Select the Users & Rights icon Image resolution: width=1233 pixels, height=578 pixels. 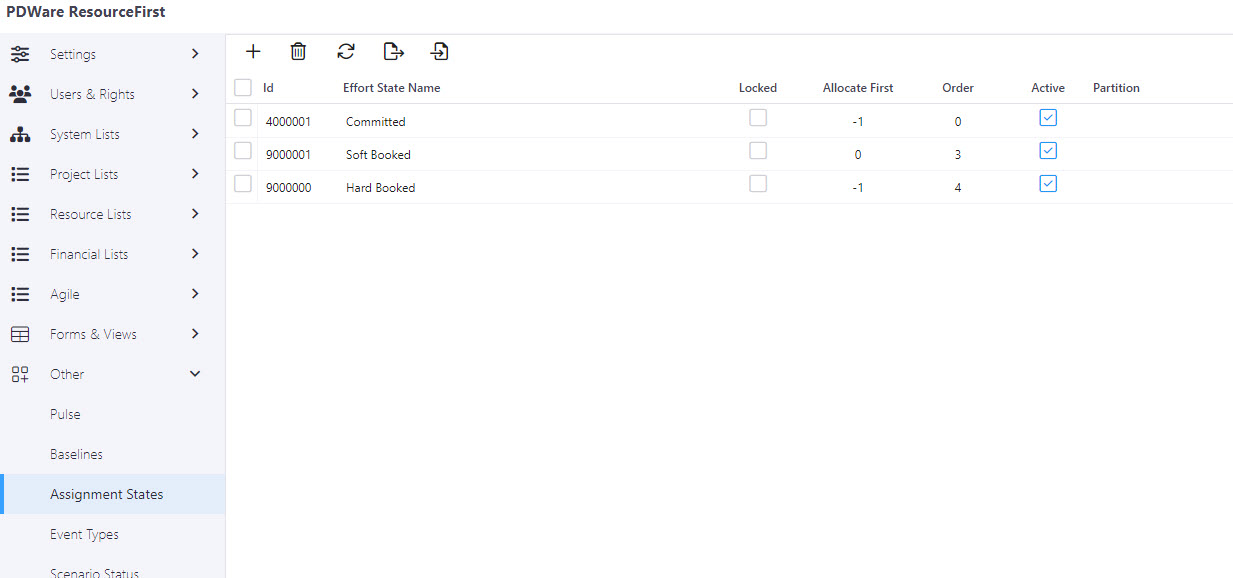(x=20, y=94)
